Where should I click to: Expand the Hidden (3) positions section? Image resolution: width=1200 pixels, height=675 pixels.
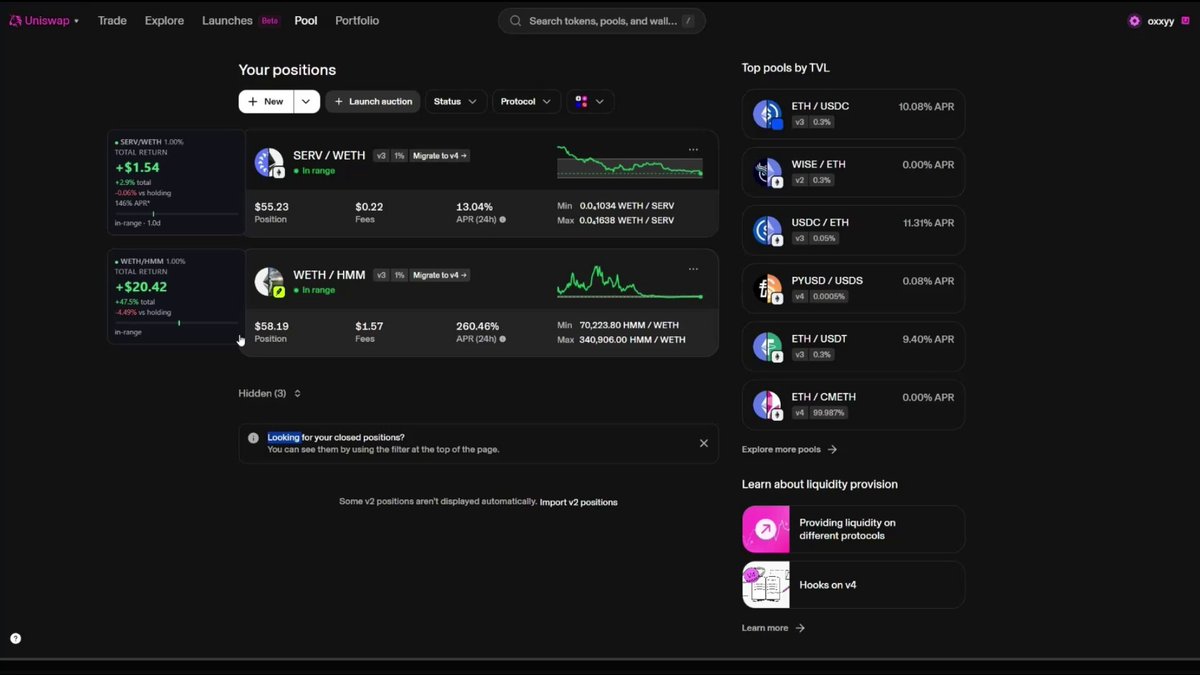[269, 393]
